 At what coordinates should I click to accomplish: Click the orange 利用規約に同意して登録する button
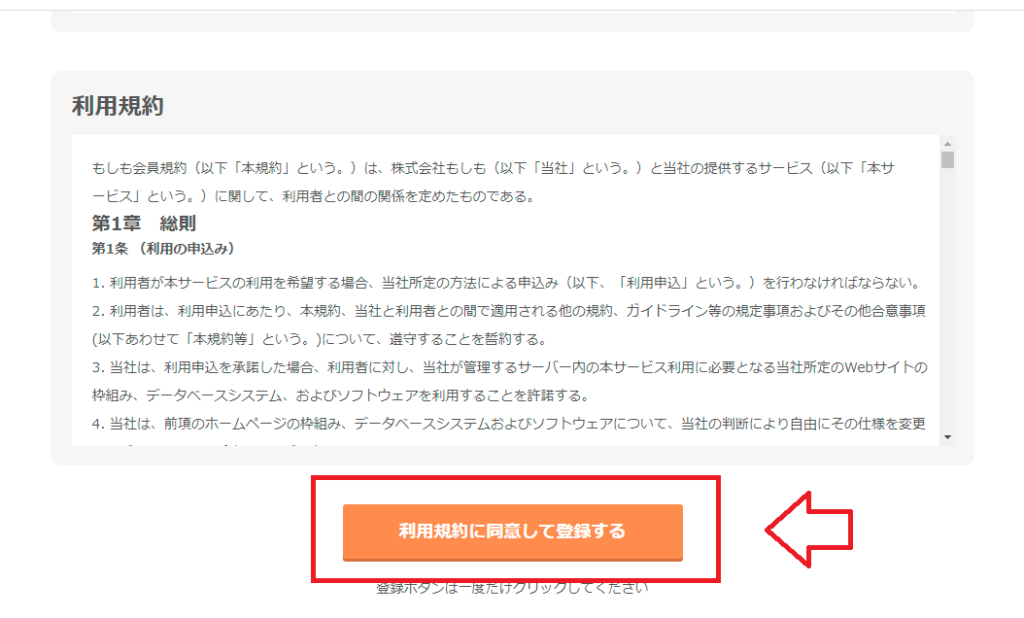pyautogui.click(x=513, y=532)
